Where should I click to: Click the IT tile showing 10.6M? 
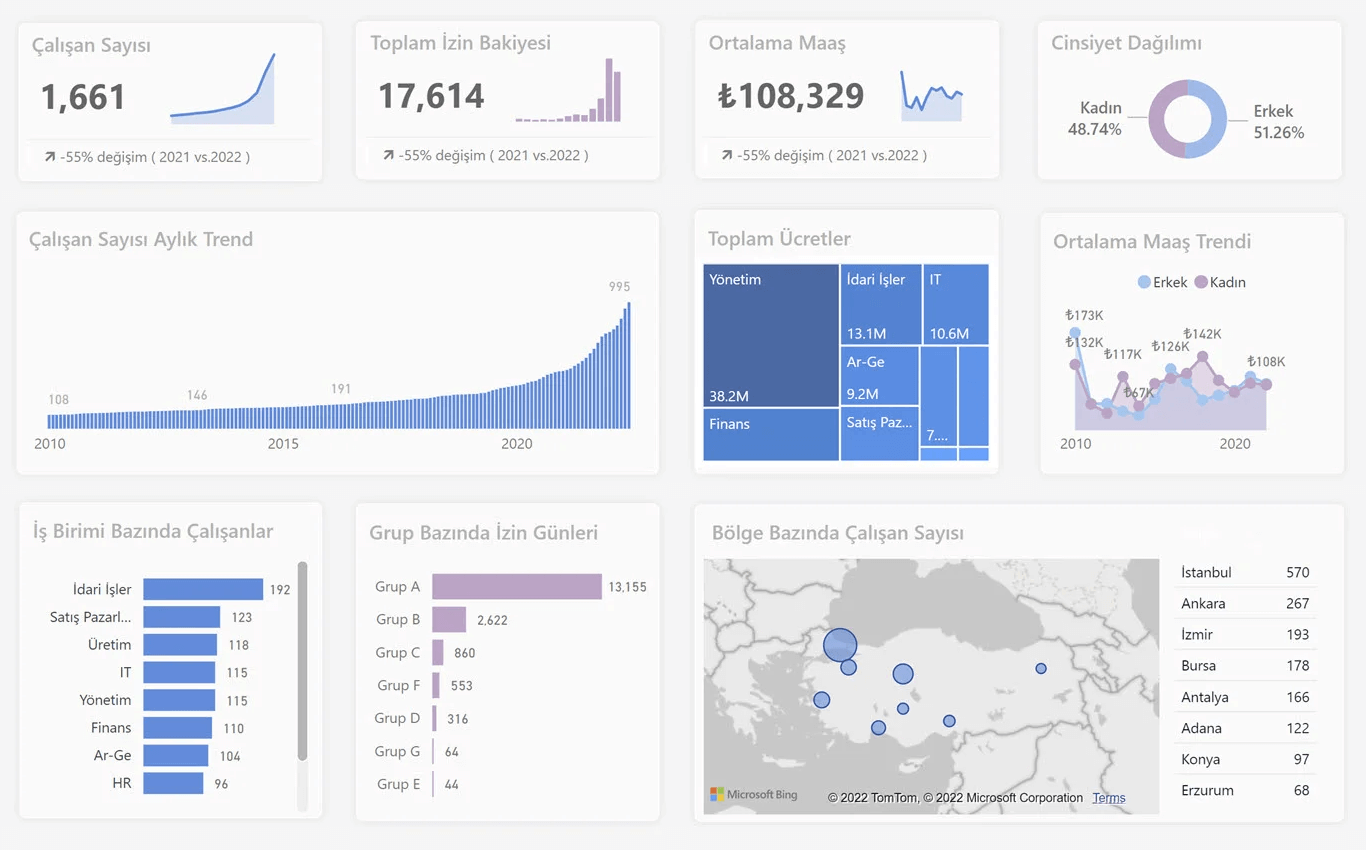[x=955, y=305]
